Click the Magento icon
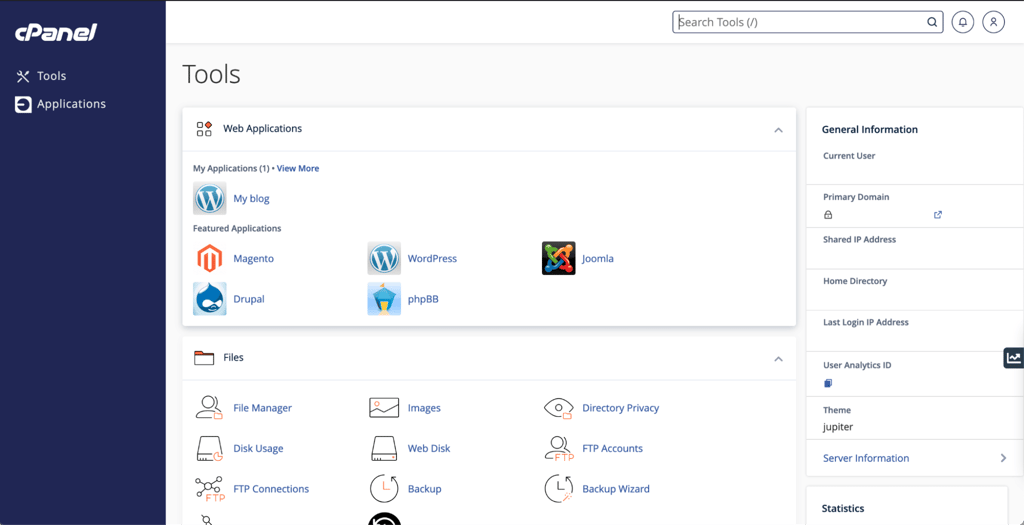1024x525 pixels. (x=210, y=259)
